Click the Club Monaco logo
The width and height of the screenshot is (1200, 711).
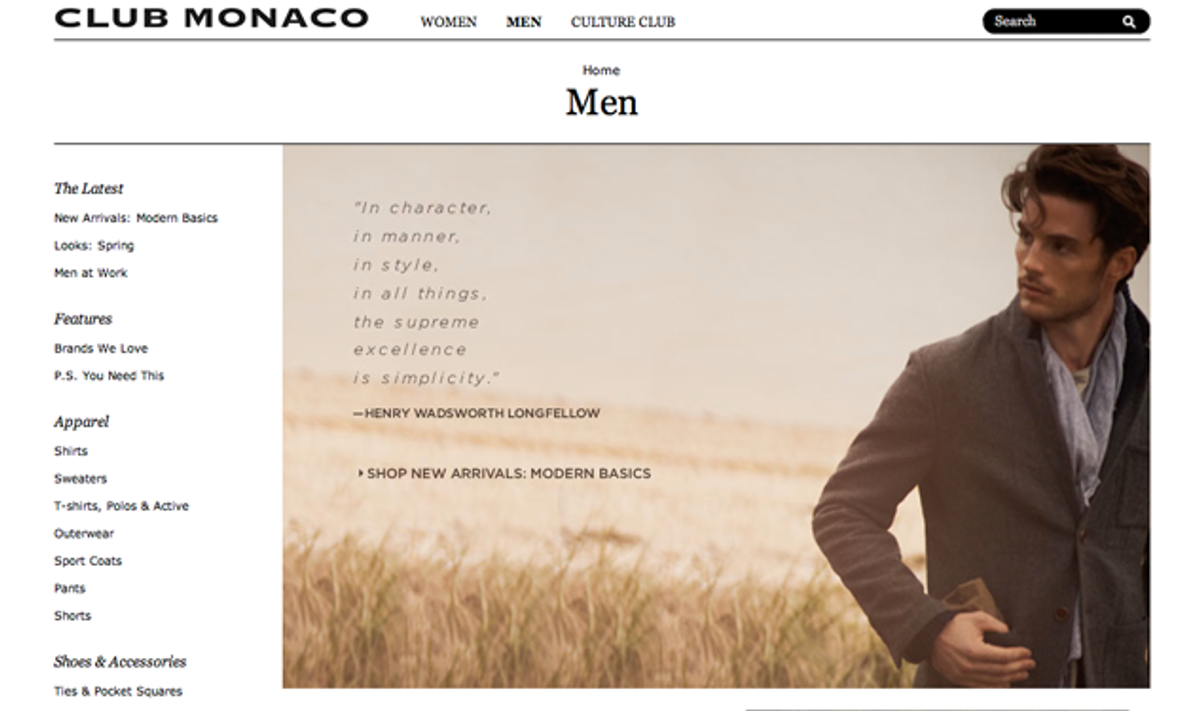(x=211, y=18)
